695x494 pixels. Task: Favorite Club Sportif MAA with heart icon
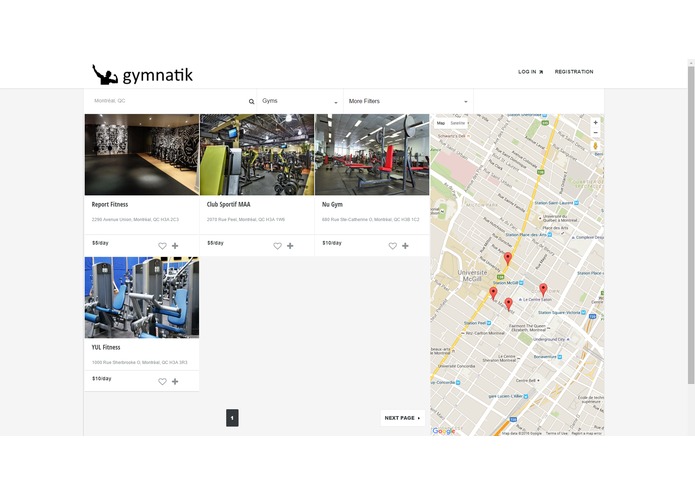click(277, 246)
